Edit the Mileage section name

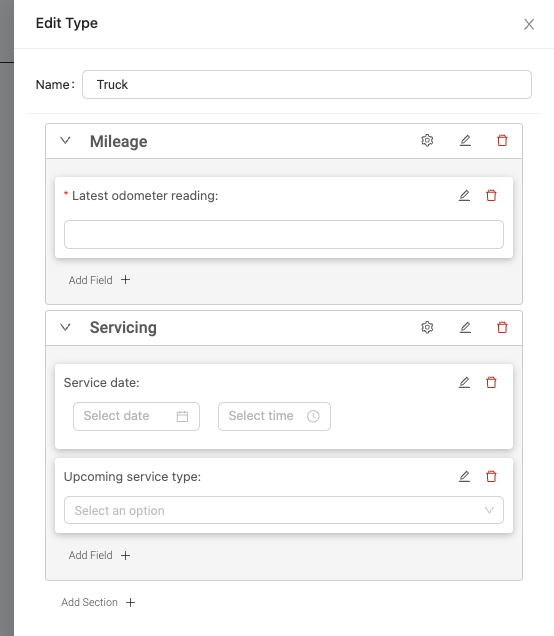(465, 140)
